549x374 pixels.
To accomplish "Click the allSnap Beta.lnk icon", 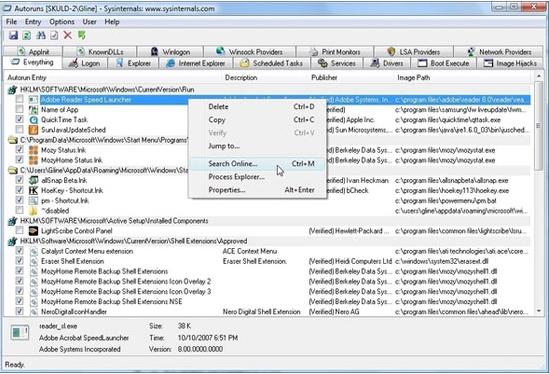I will tap(33, 180).
